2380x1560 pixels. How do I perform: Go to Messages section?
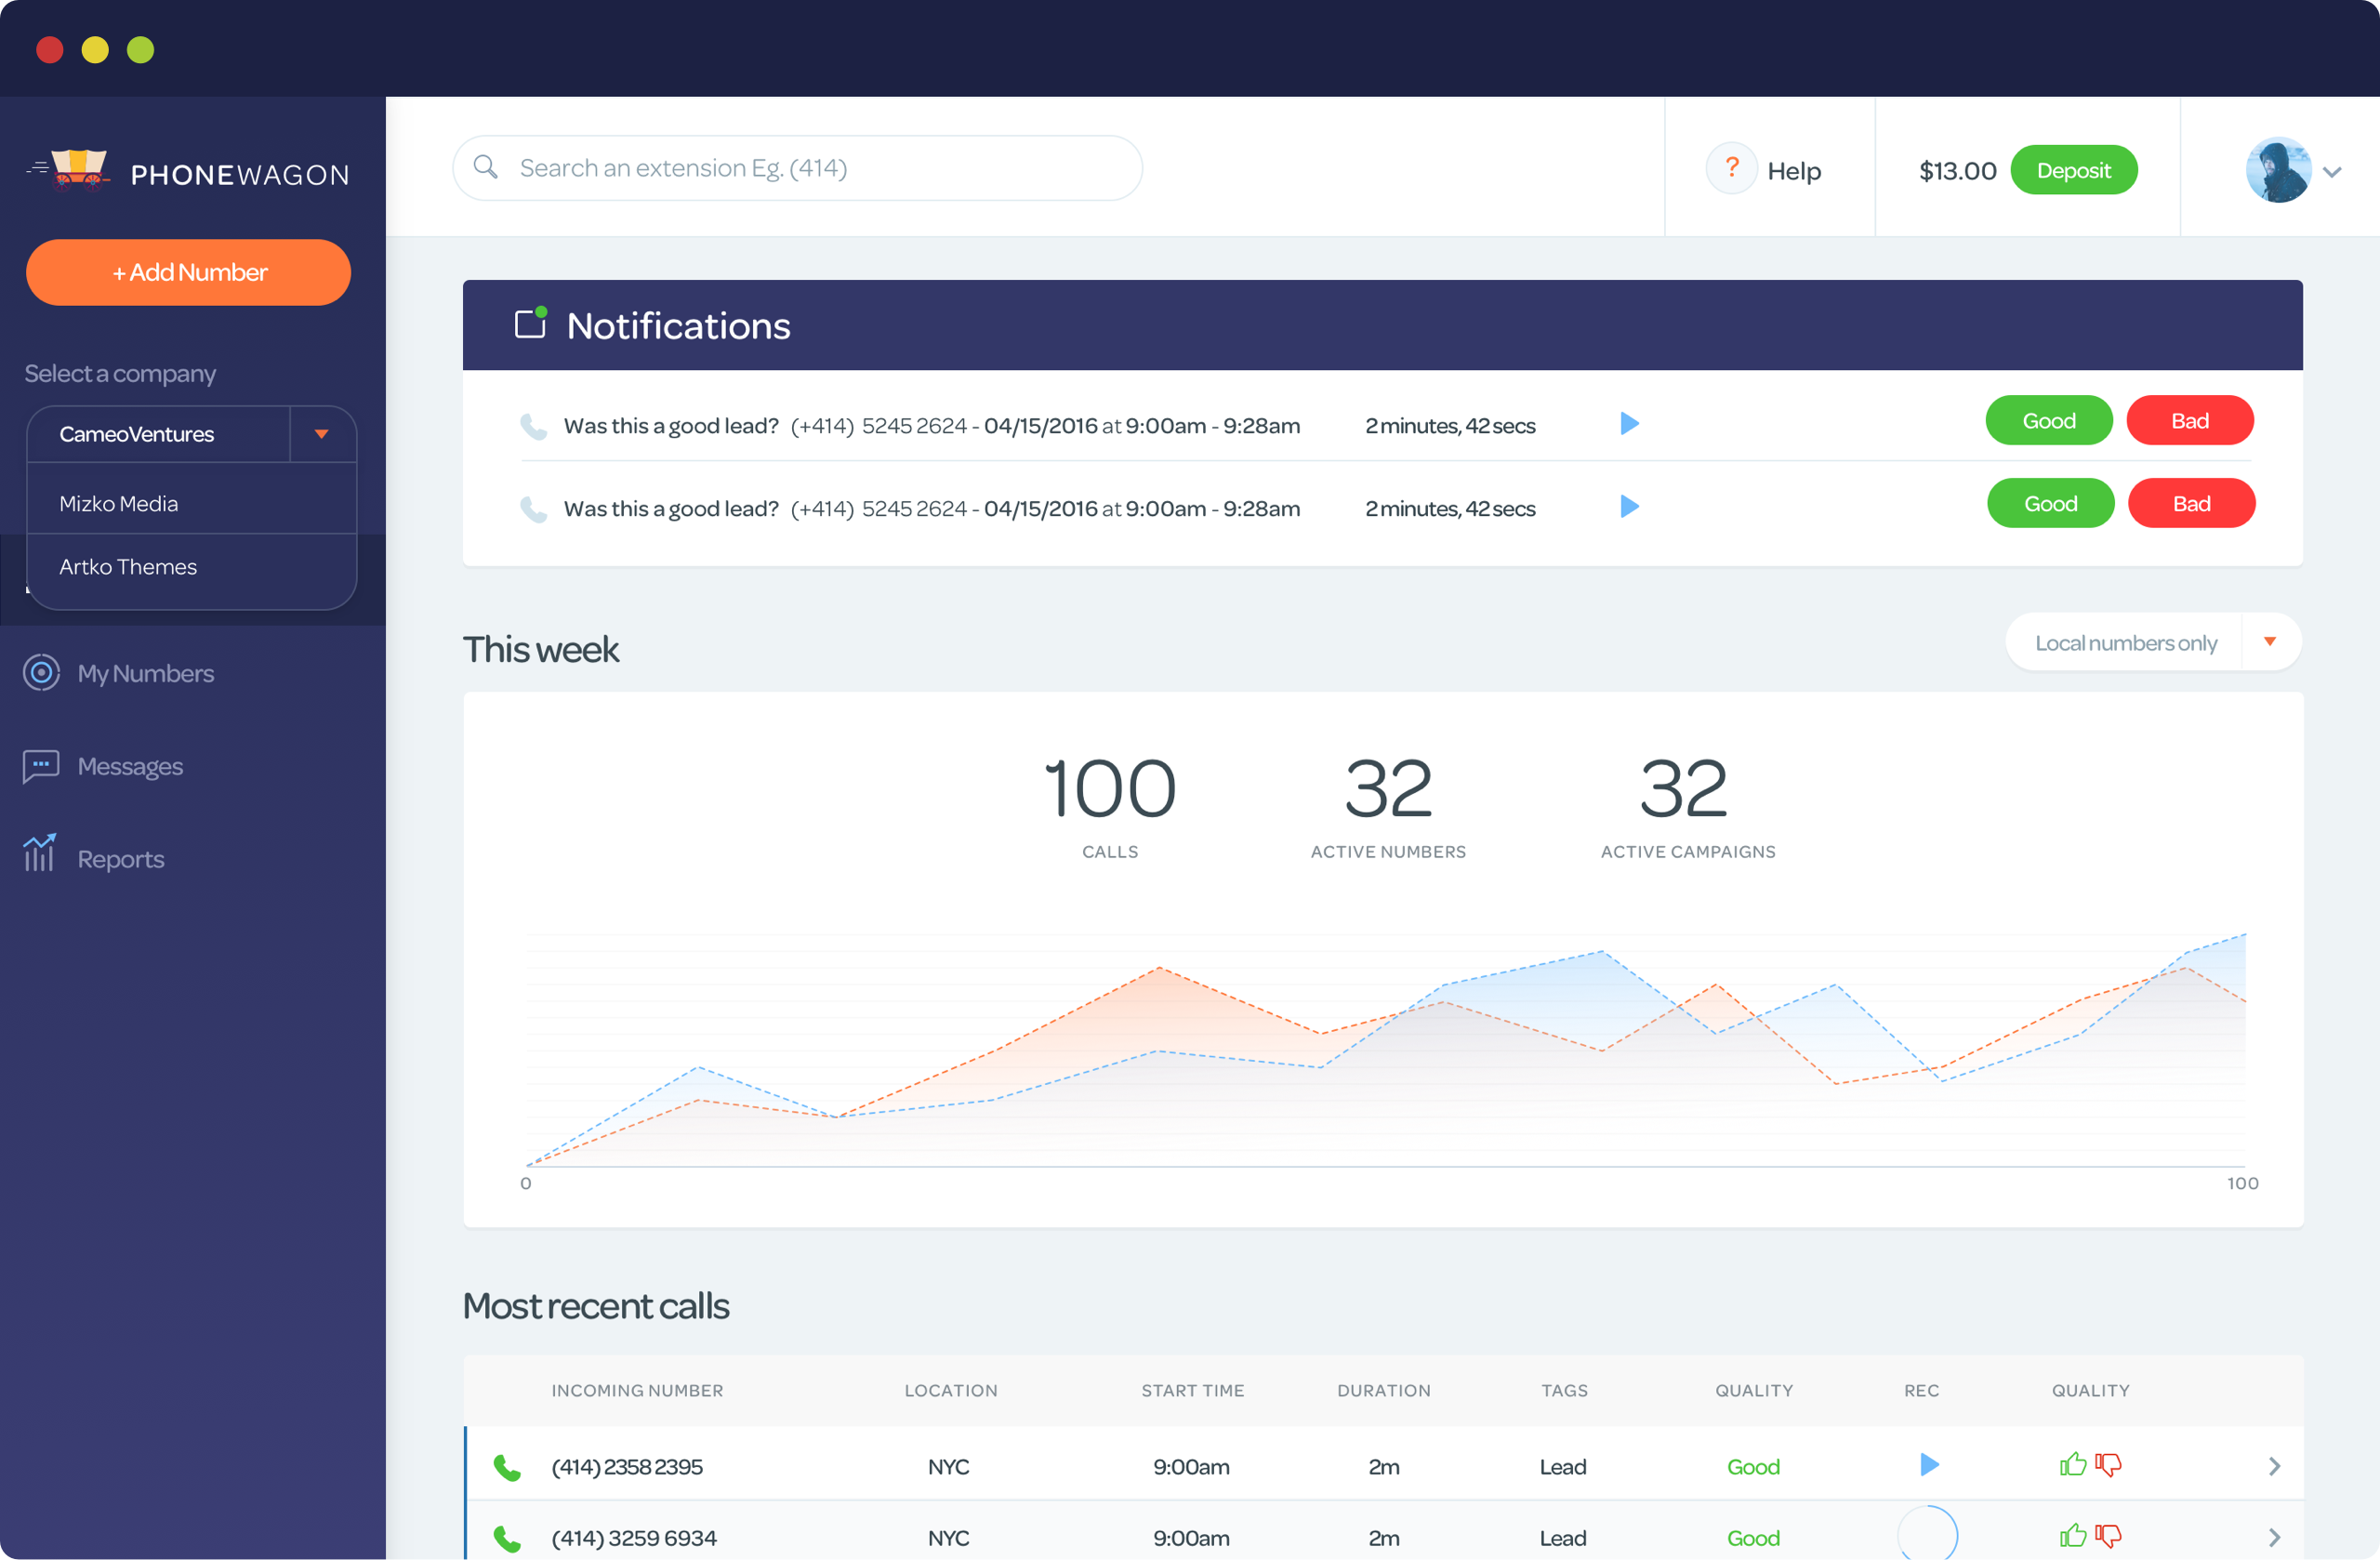tap(130, 766)
